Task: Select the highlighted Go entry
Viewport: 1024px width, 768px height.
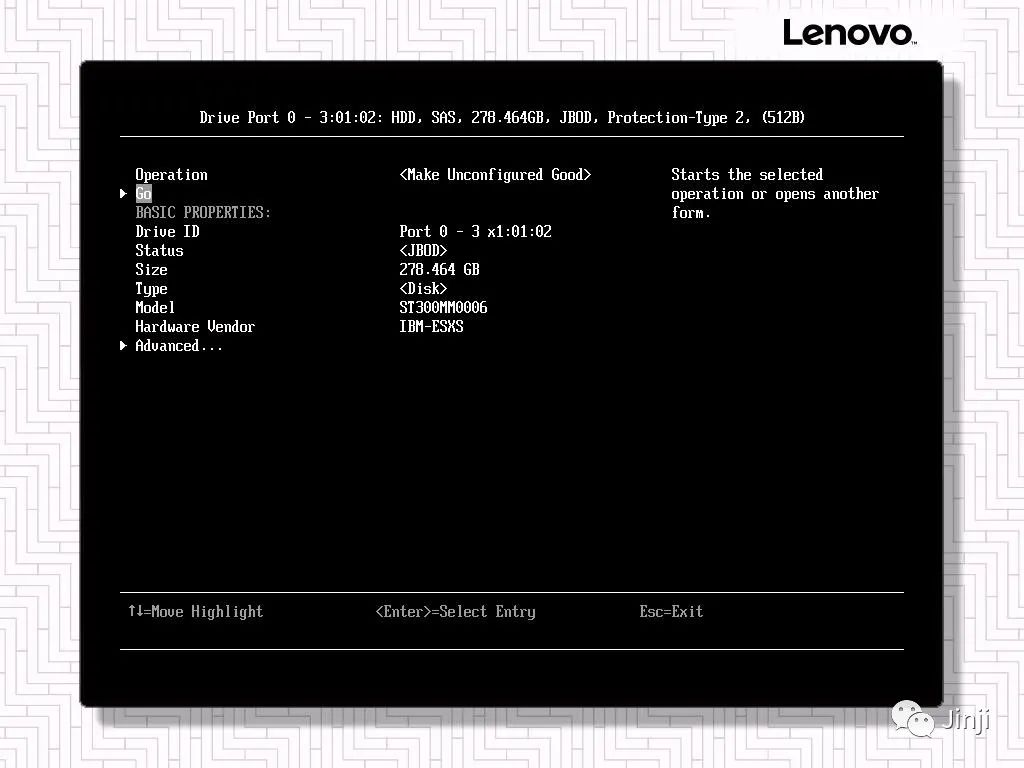Action: pos(144,193)
